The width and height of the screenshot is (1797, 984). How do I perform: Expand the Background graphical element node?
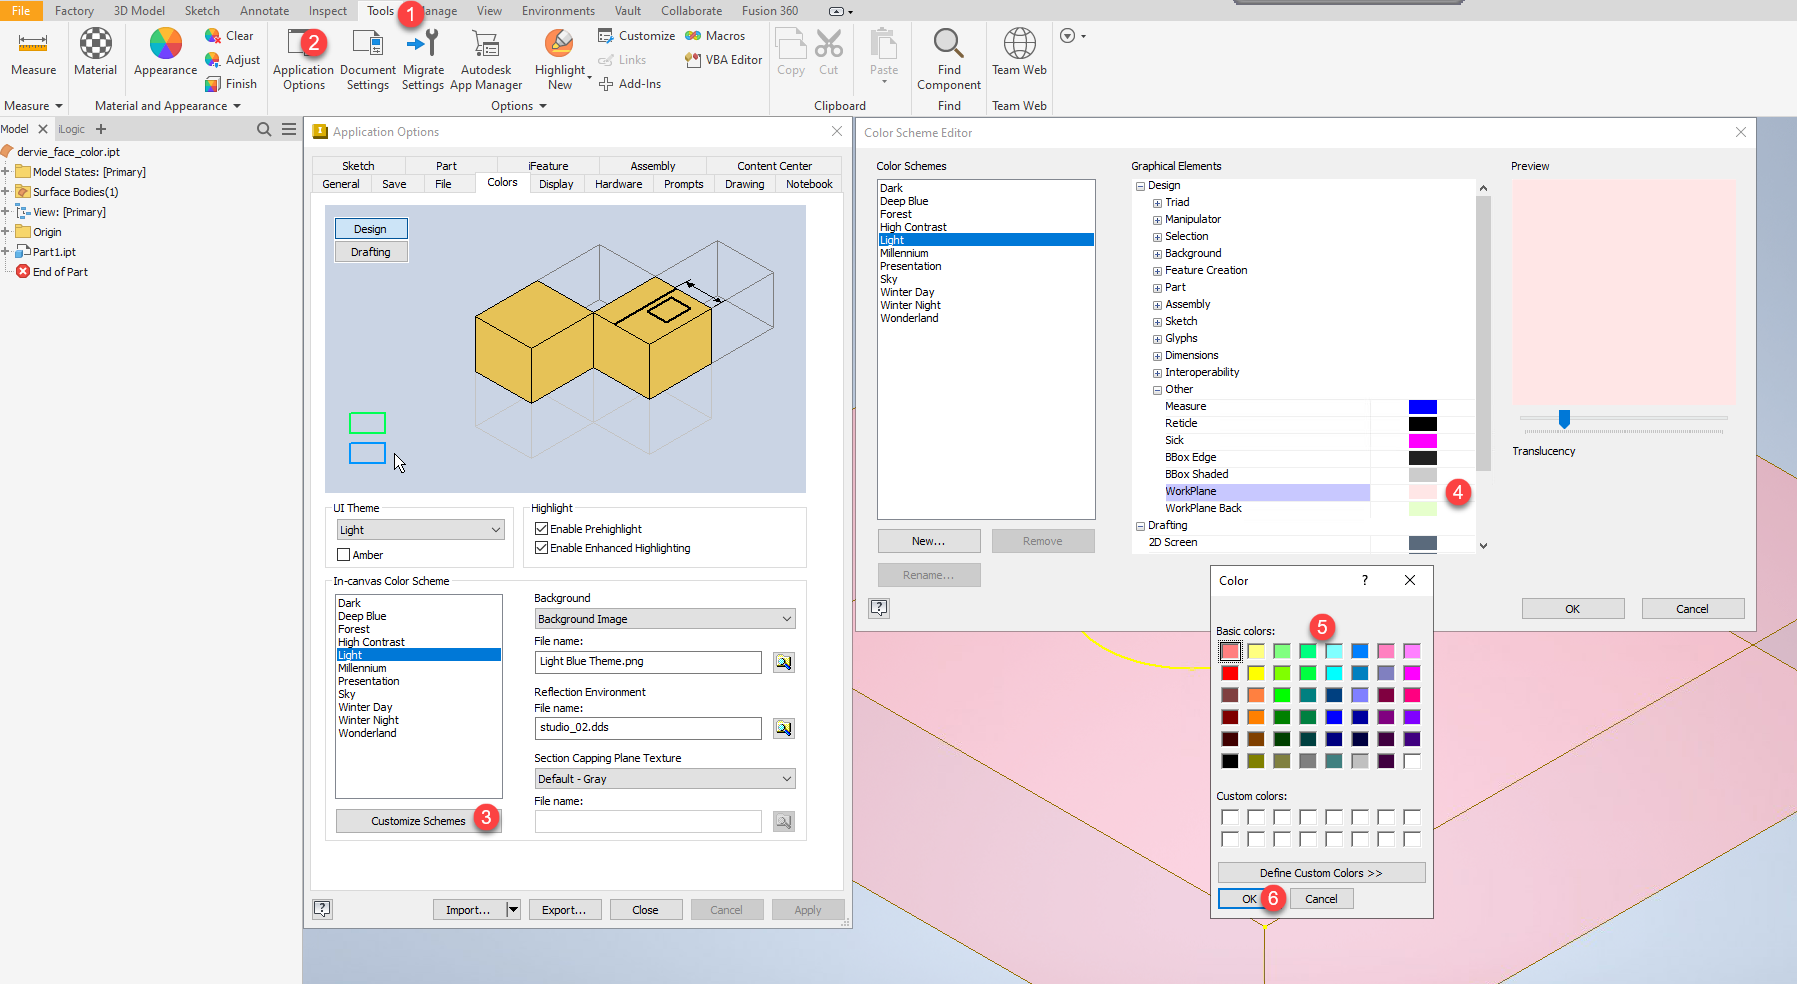[x=1157, y=254]
